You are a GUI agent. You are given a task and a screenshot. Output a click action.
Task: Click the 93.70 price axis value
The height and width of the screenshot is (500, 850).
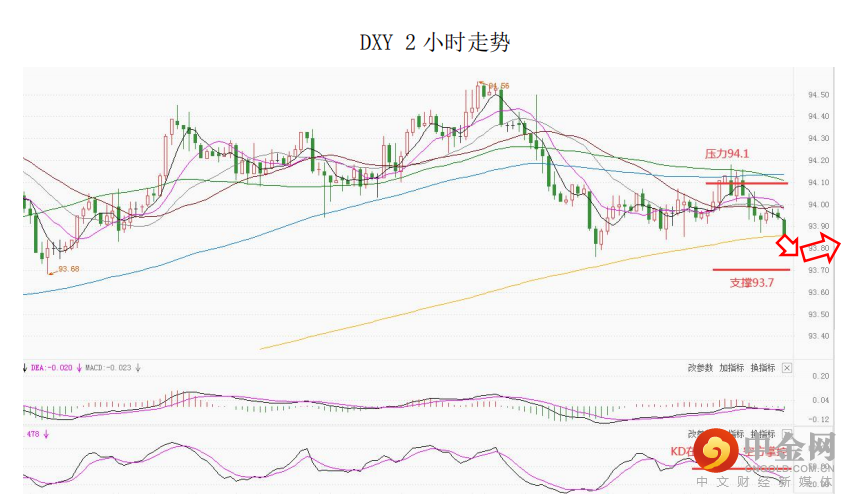pyautogui.click(x=818, y=270)
